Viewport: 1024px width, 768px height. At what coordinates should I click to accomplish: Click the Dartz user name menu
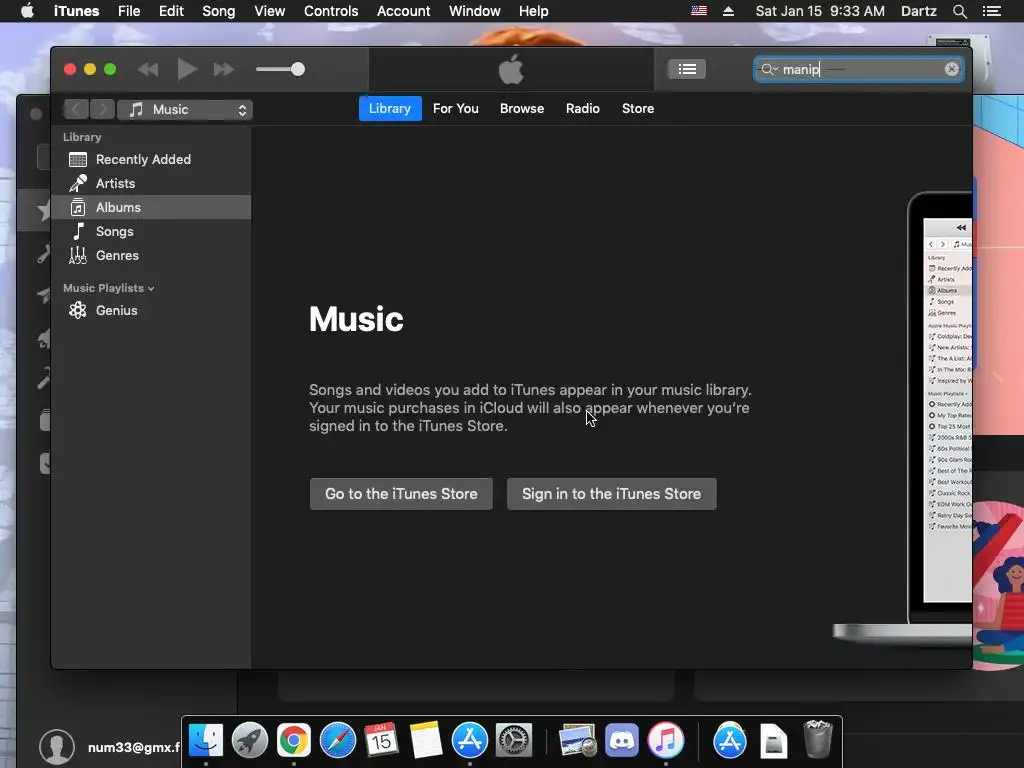[918, 11]
